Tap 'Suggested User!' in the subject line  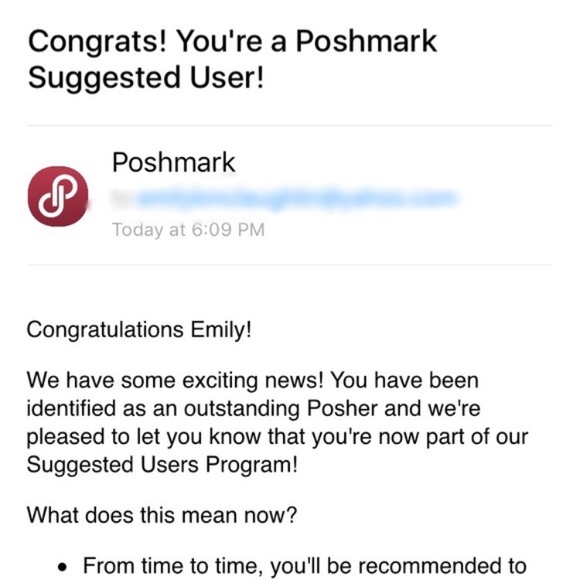pos(146,78)
